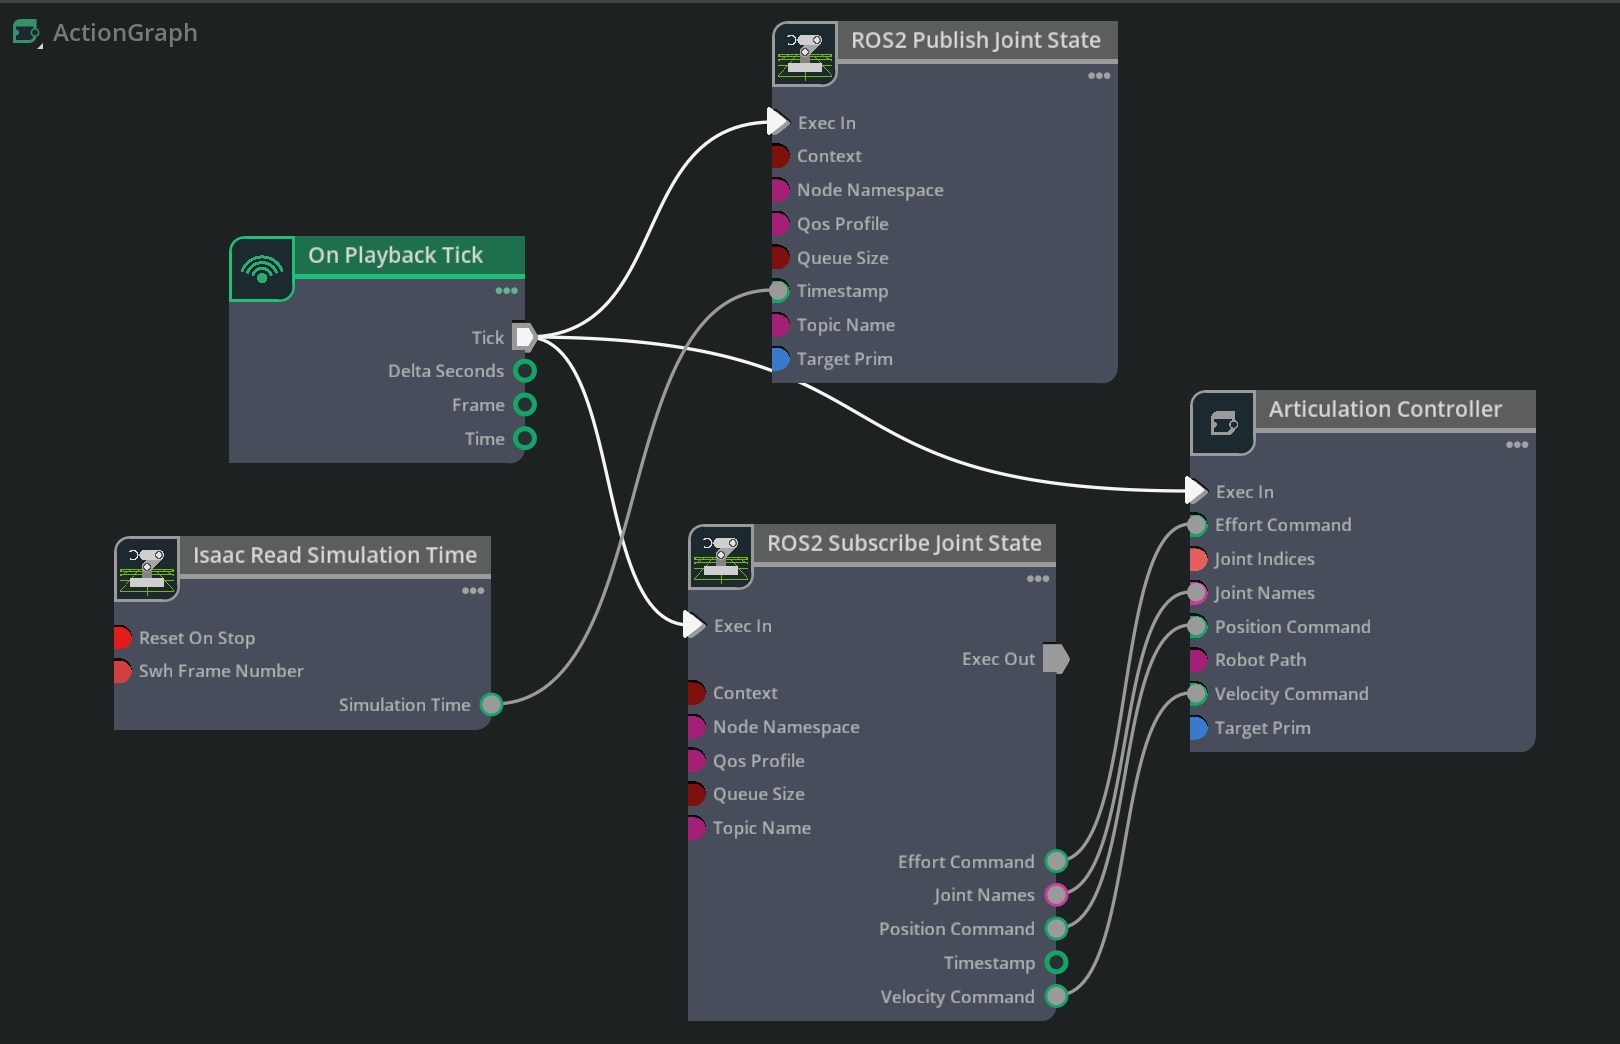1620x1044 pixels.
Task: Click the Articulation Controller node icon
Action: pyautogui.click(x=1223, y=423)
